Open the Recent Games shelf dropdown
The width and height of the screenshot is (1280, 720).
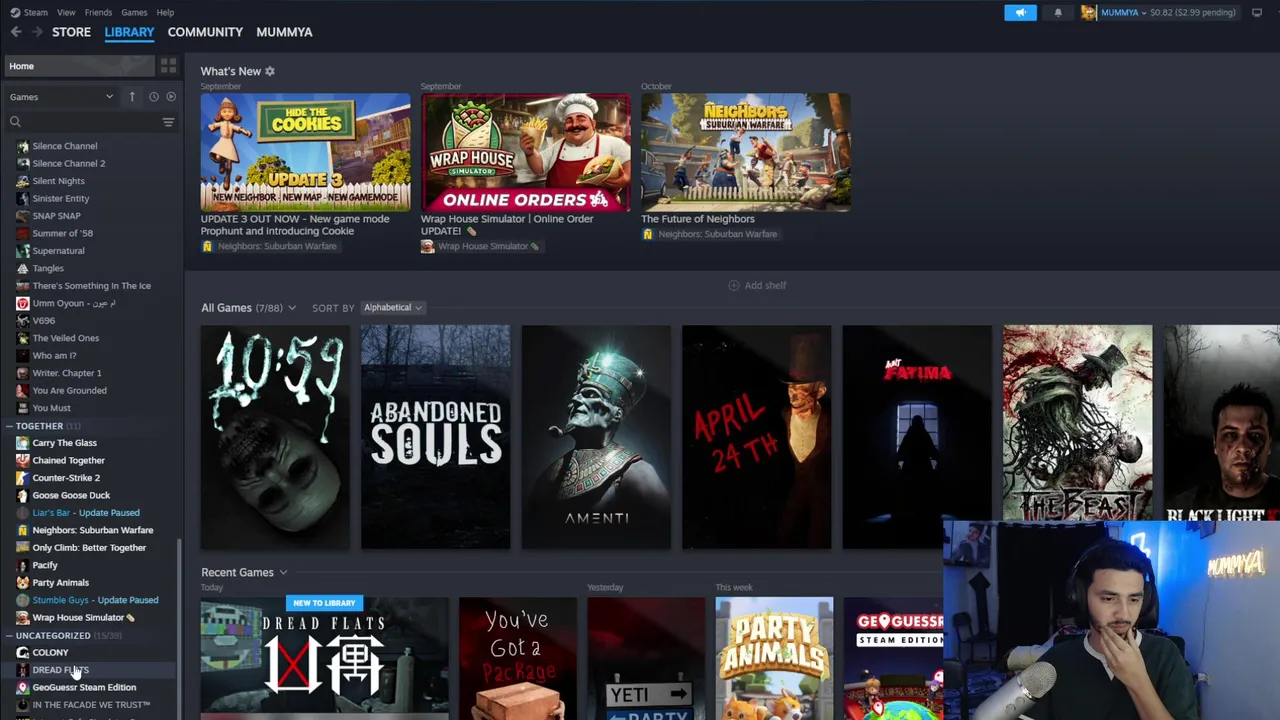[x=283, y=573]
